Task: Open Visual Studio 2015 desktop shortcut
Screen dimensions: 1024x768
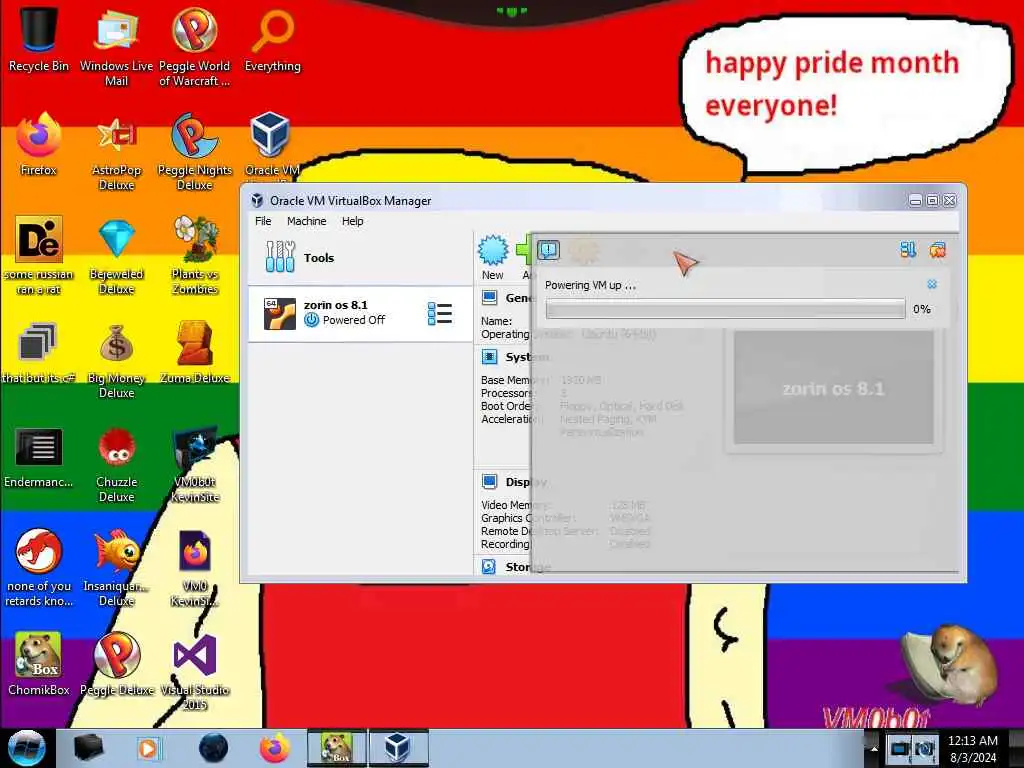Action: pyautogui.click(x=195, y=671)
